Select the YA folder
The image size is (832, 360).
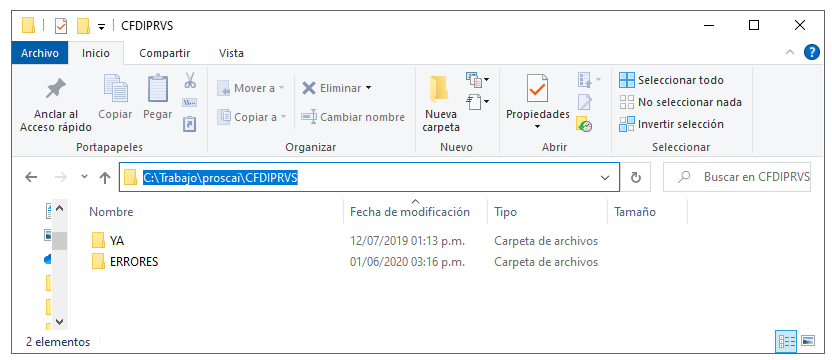pyautogui.click(x=117, y=241)
